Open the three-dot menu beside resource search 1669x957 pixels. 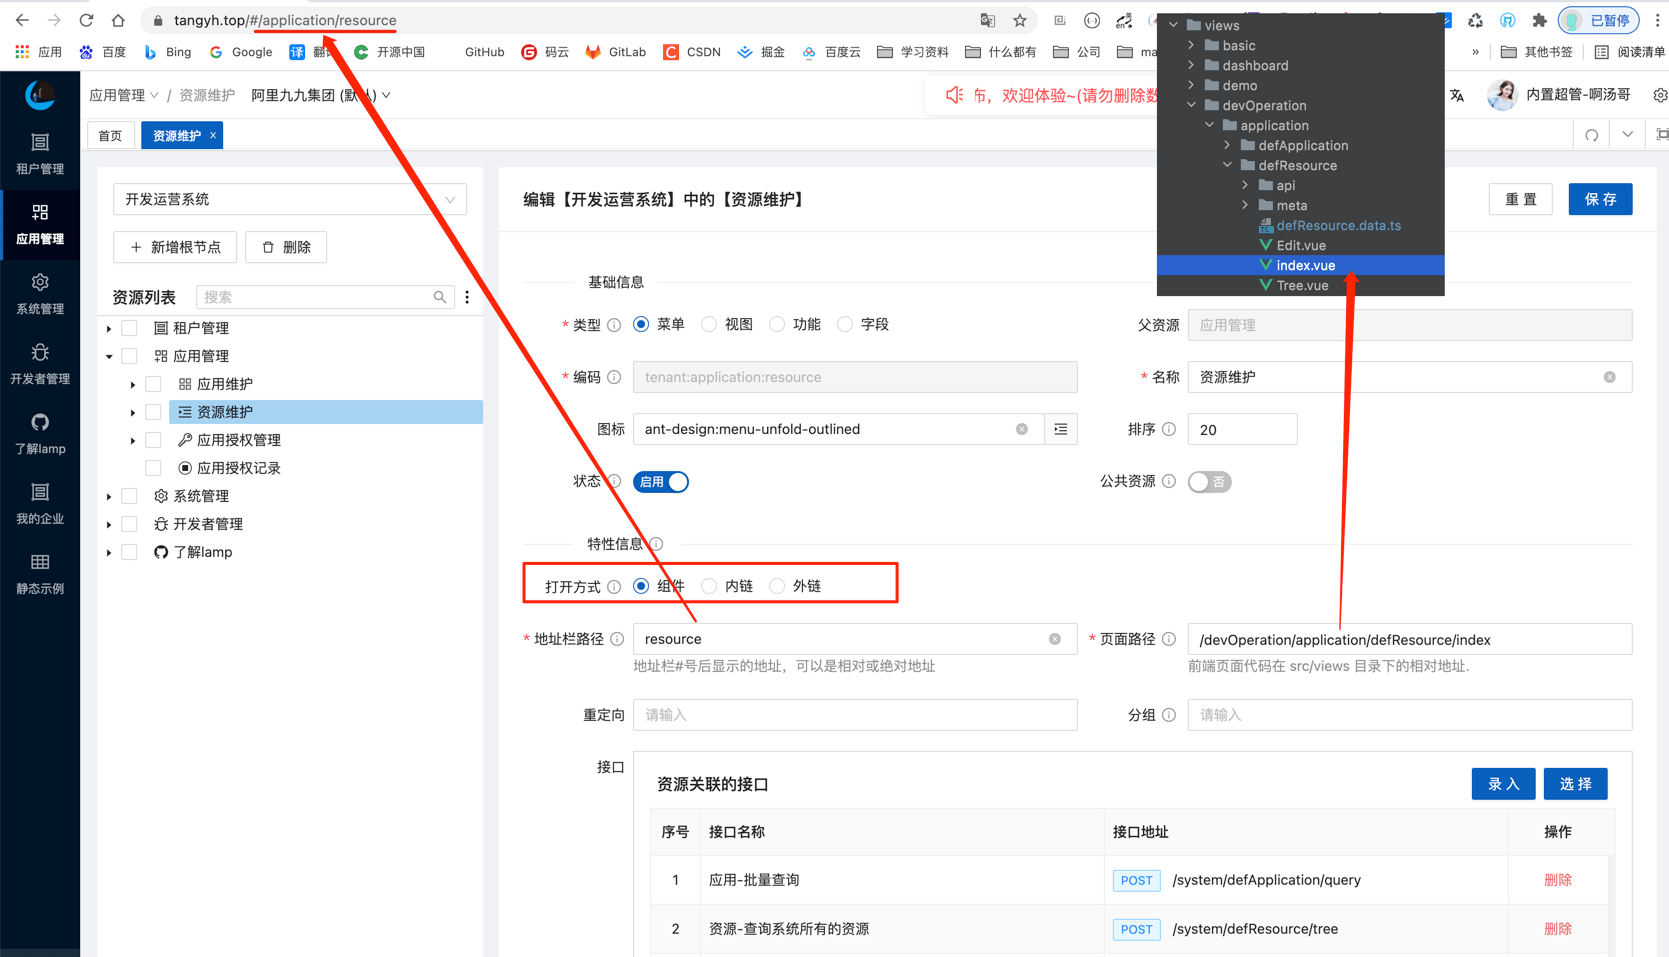(x=467, y=297)
